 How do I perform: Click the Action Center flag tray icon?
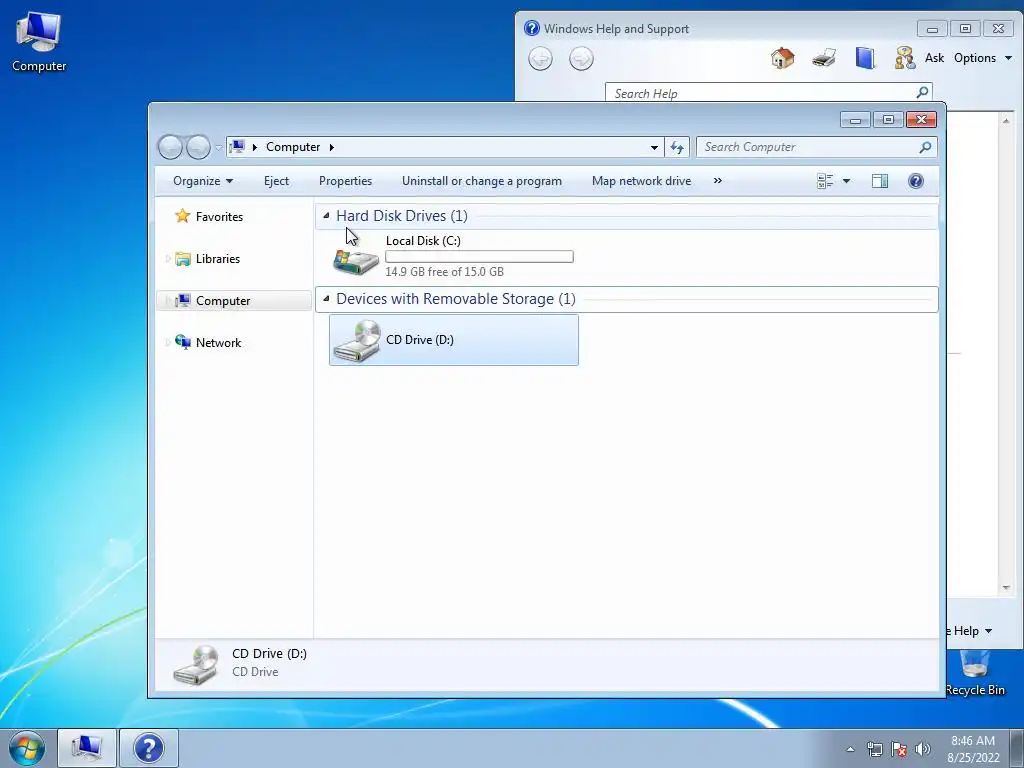coord(899,749)
